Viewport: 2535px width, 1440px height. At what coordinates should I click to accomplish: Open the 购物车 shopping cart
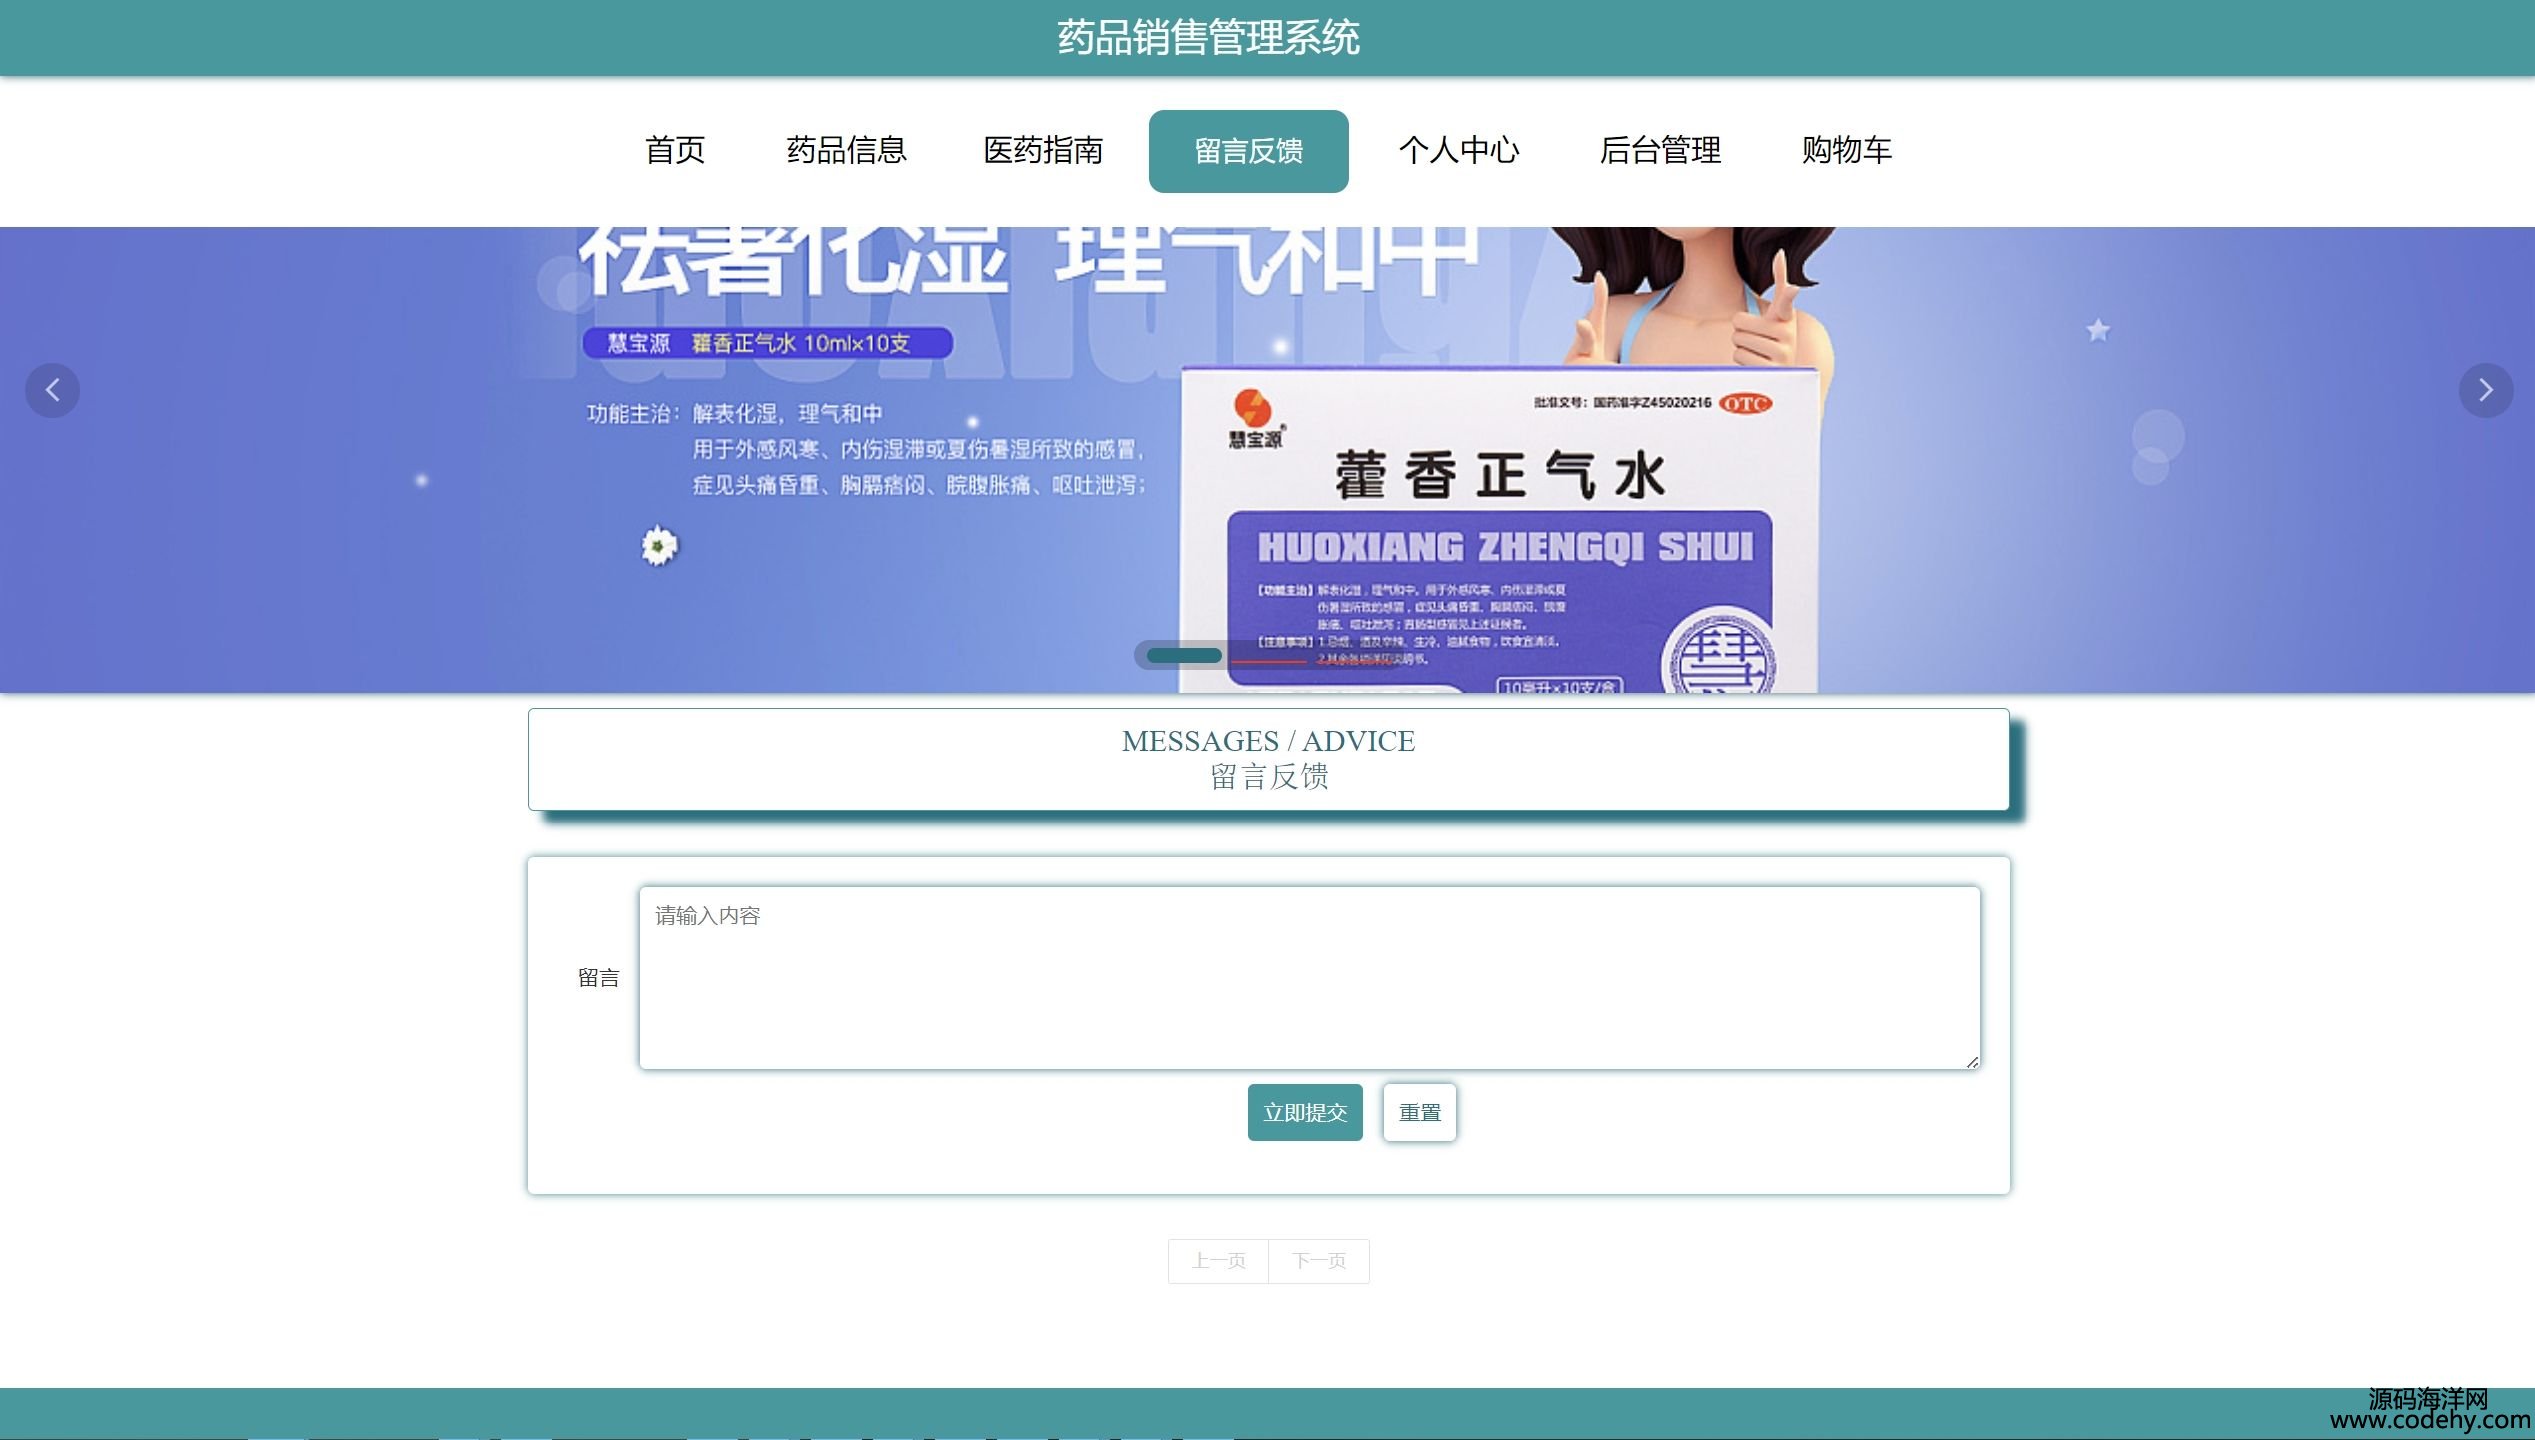1847,151
